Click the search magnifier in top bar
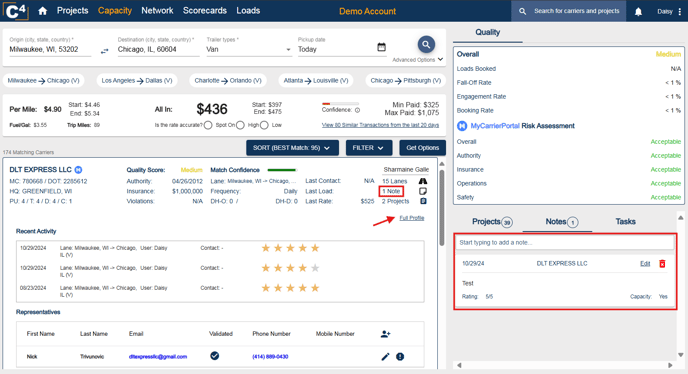This screenshot has height=374, width=688. click(x=522, y=11)
